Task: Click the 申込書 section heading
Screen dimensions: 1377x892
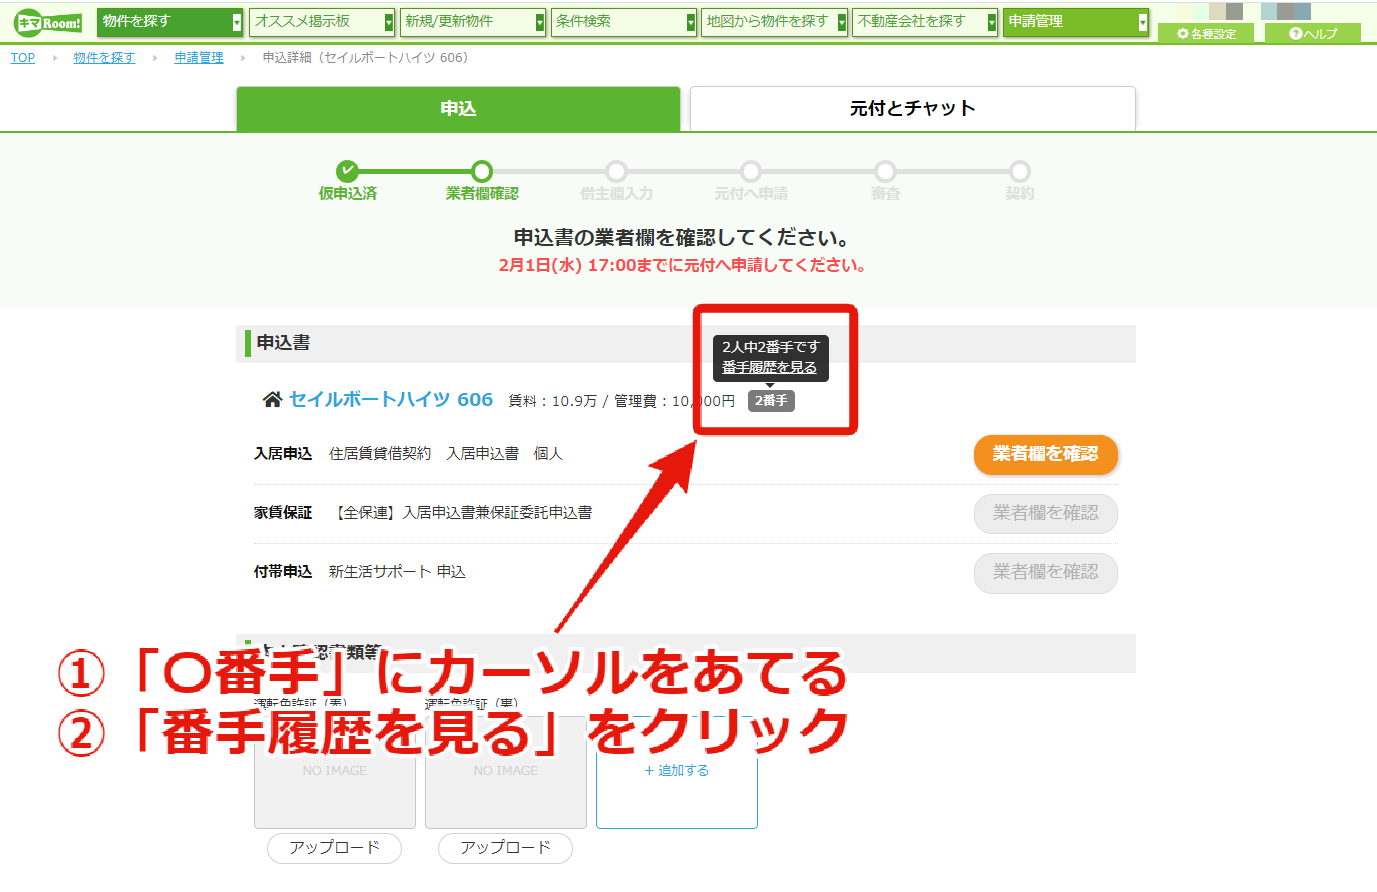Action: point(283,343)
